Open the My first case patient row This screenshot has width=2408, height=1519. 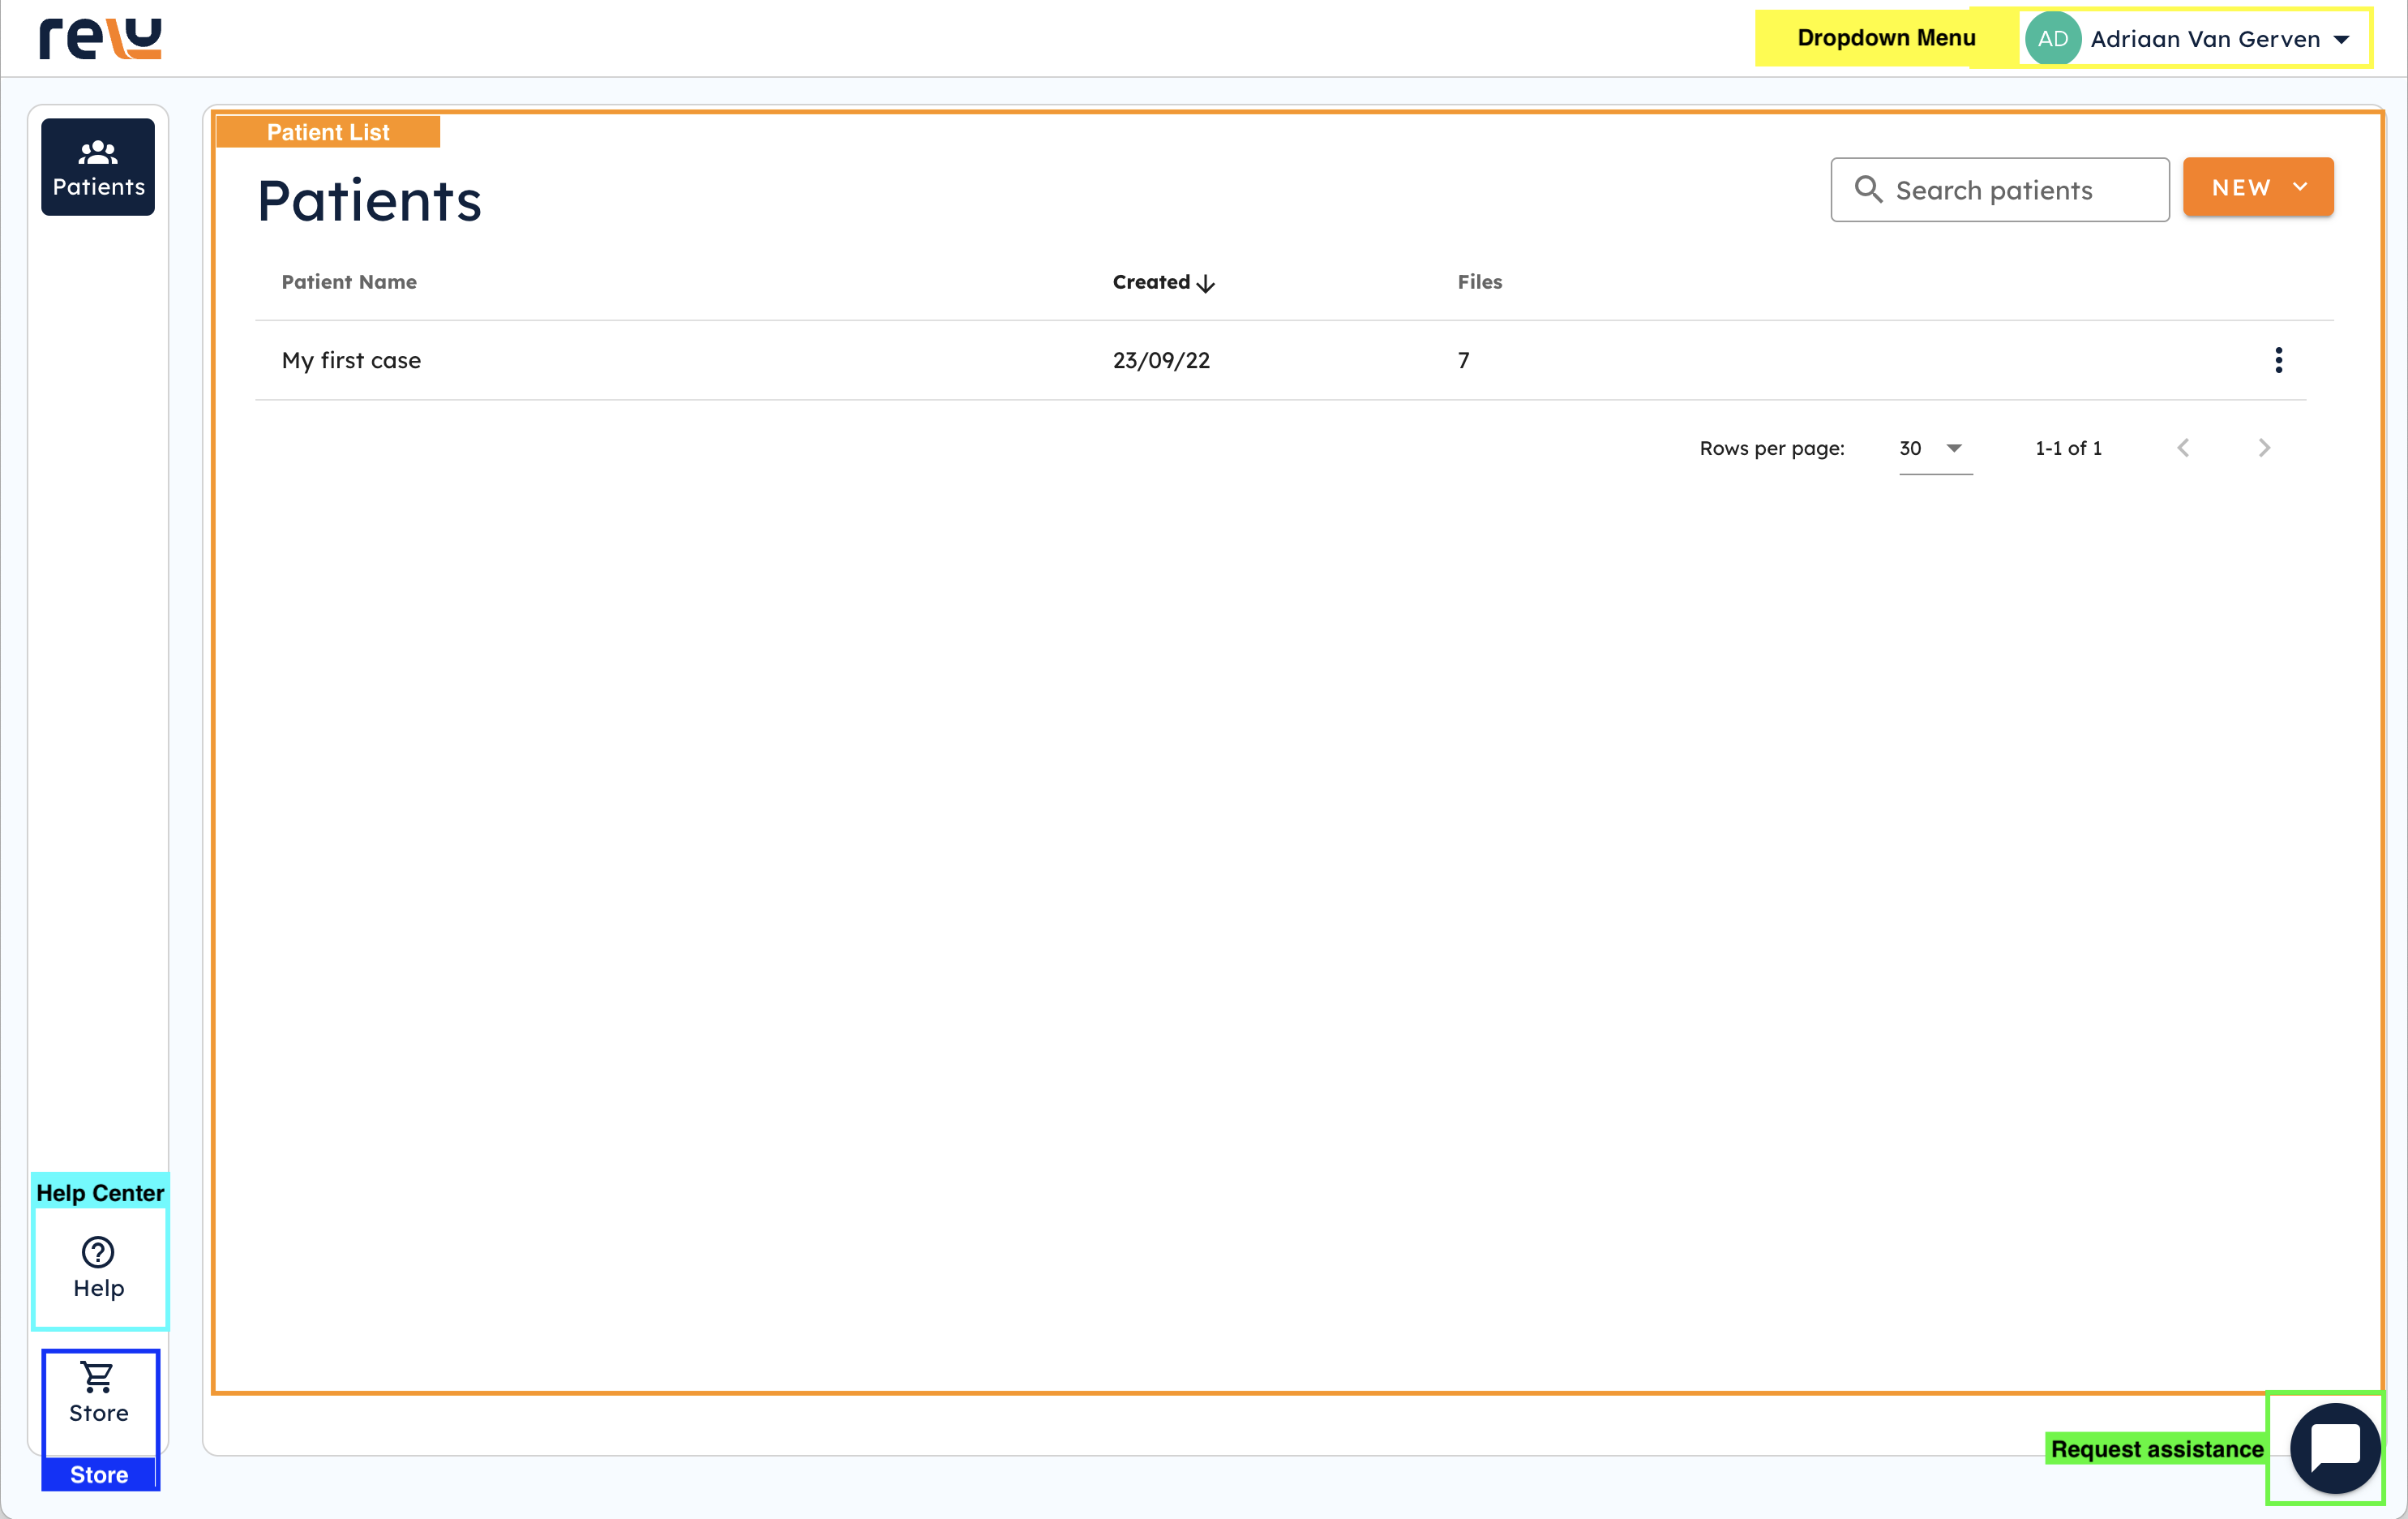point(351,360)
